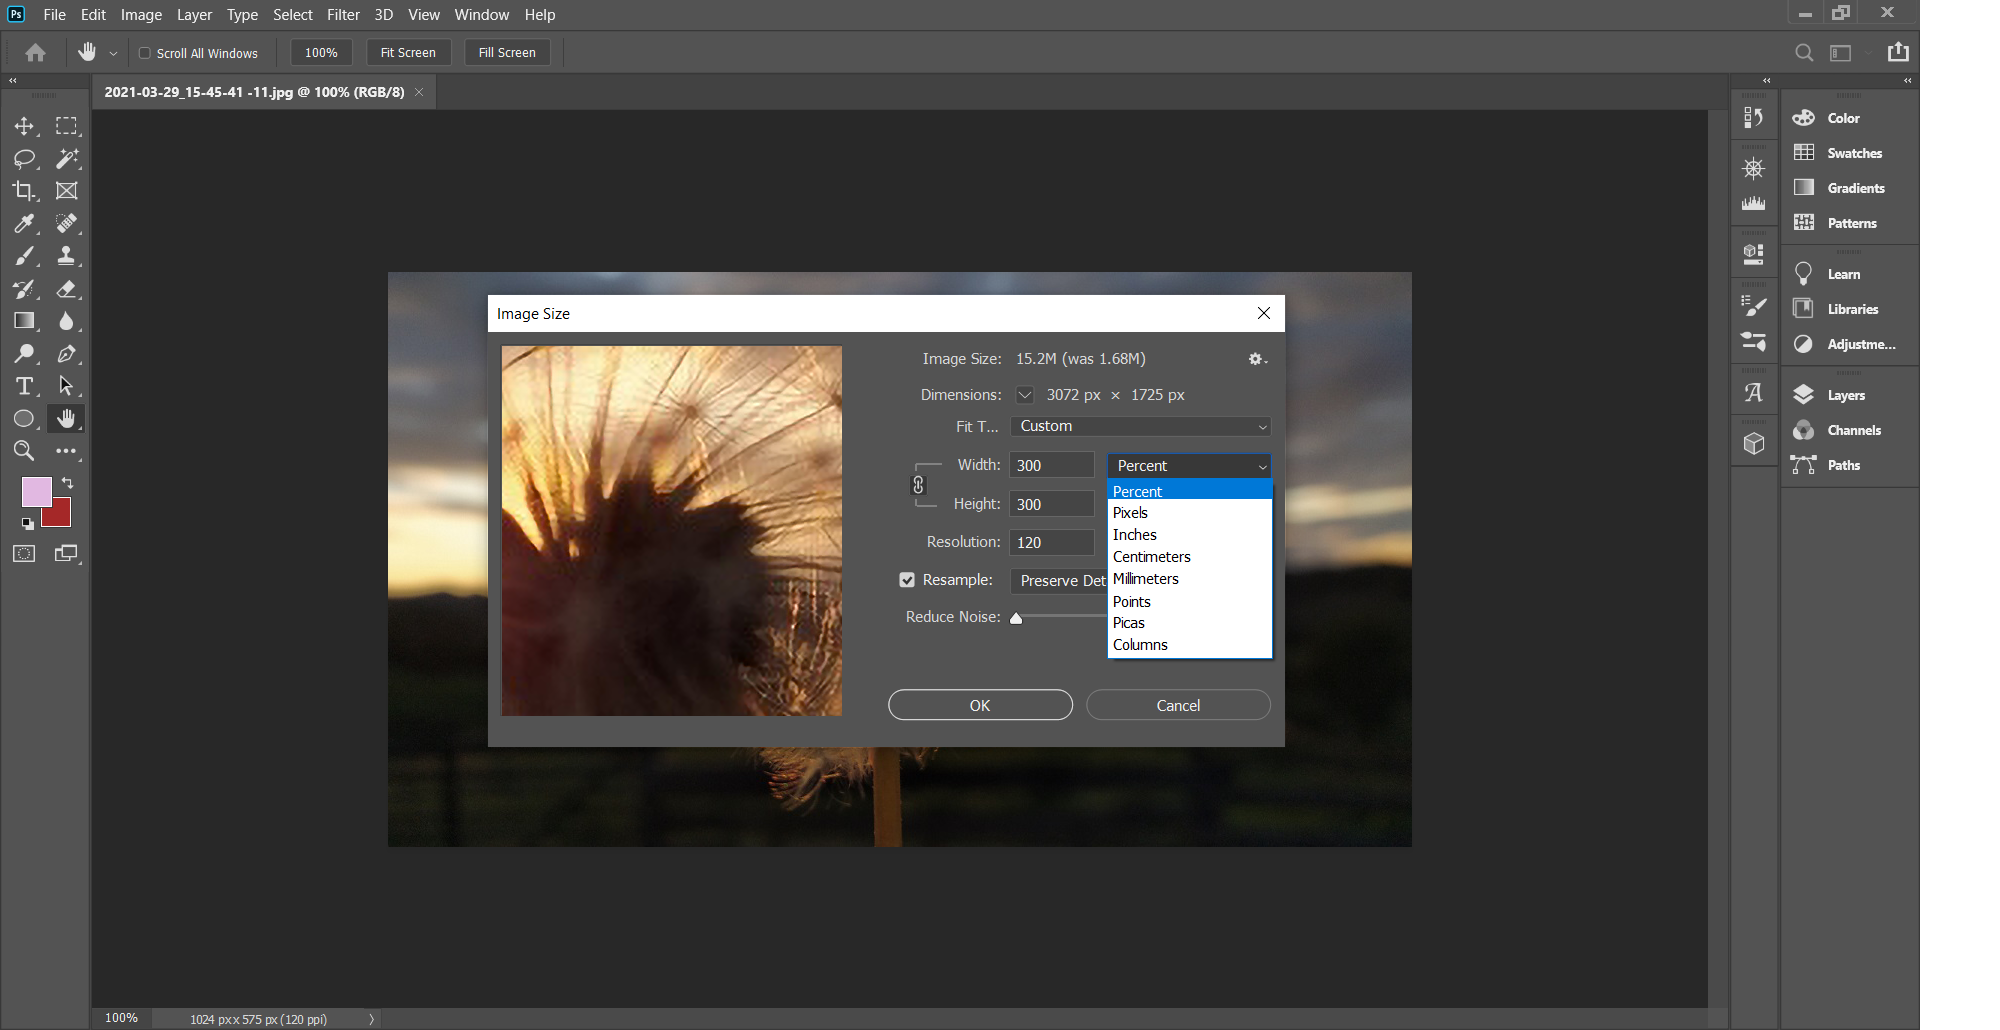This screenshot has width=2000, height=1030.
Task: Enable Scroll All Windows checkbox
Action: point(145,53)
